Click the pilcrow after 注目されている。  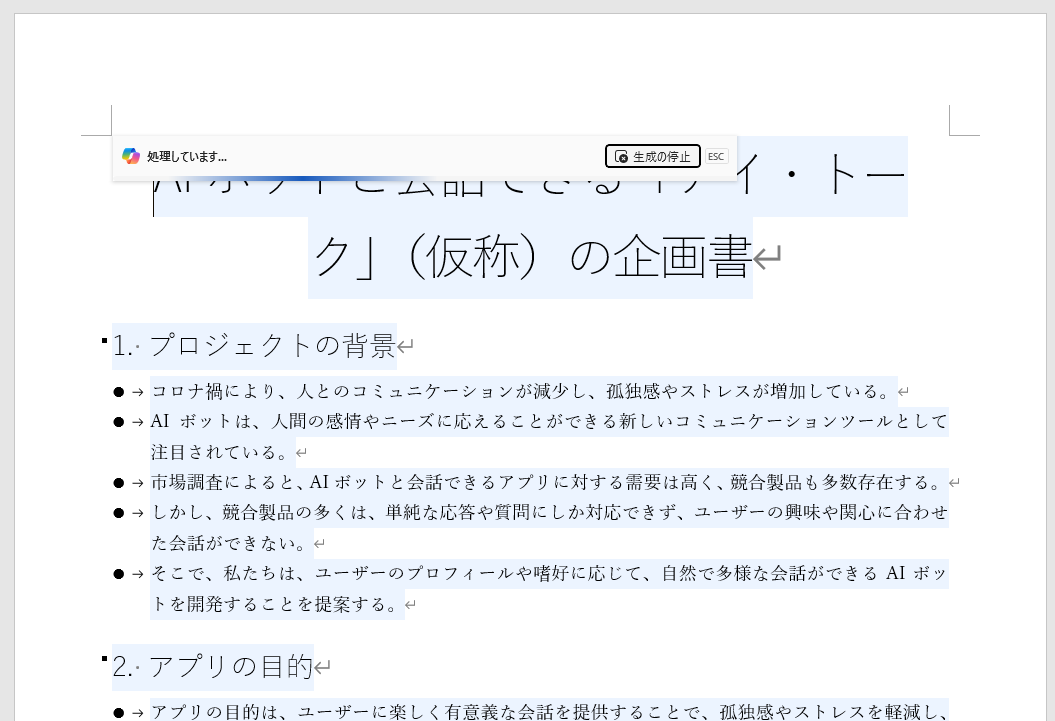point(301,452)
